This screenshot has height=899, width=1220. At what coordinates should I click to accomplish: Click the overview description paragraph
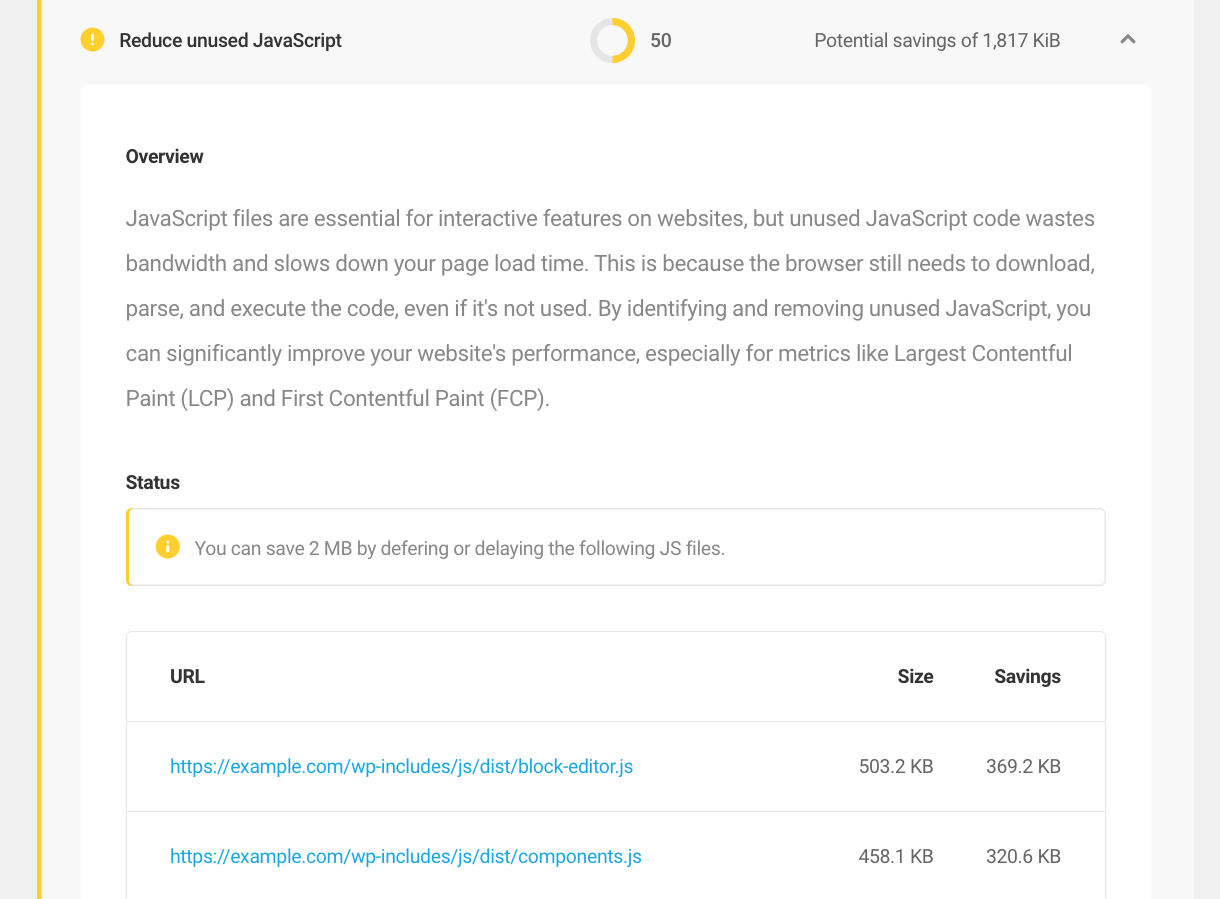click(610, 308)
